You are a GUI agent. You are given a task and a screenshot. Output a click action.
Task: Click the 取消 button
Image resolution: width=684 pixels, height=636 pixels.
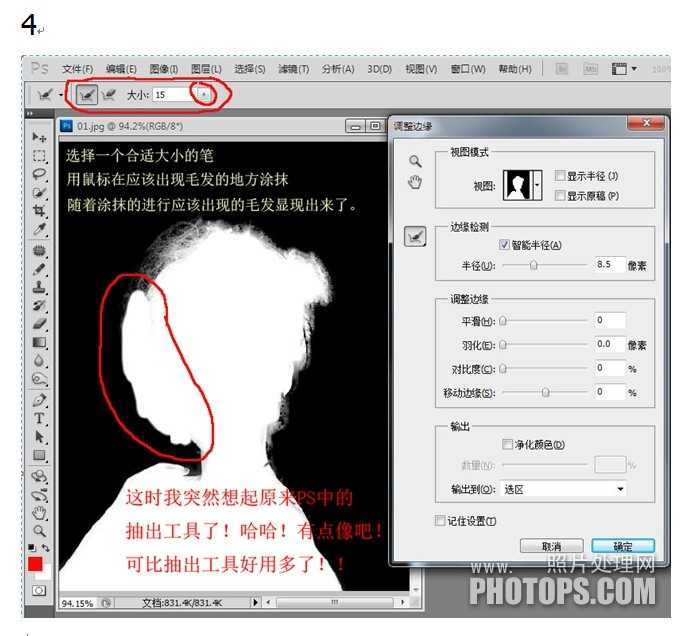pos(552,546)
